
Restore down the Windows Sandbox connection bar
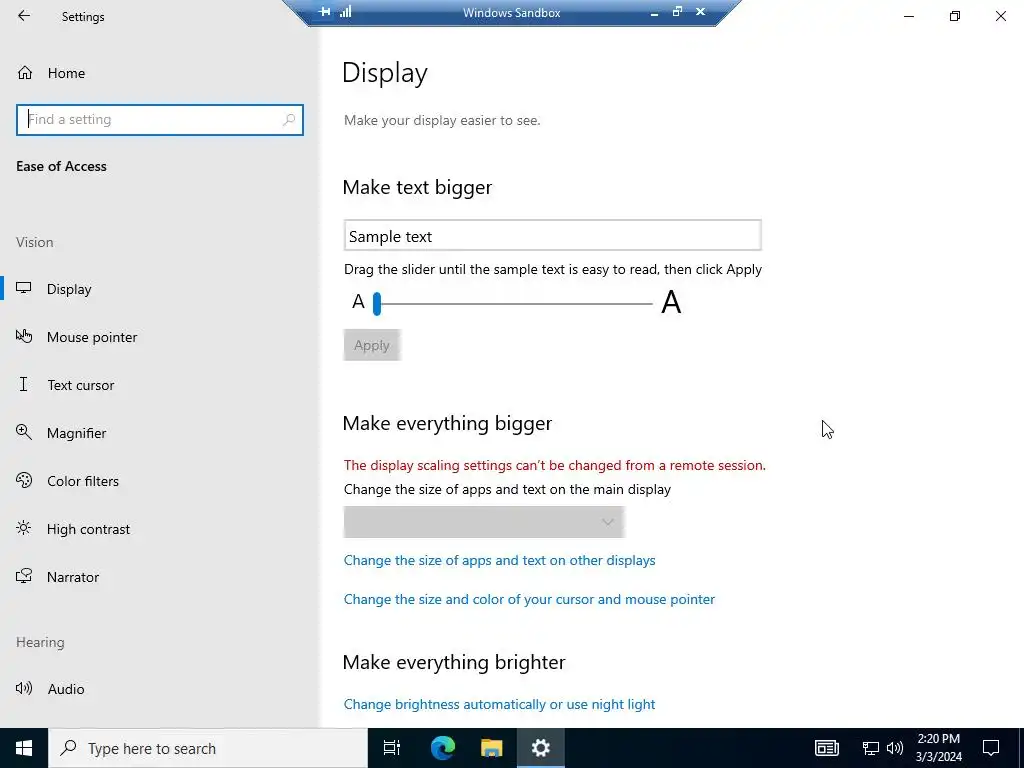click(677, 12)
